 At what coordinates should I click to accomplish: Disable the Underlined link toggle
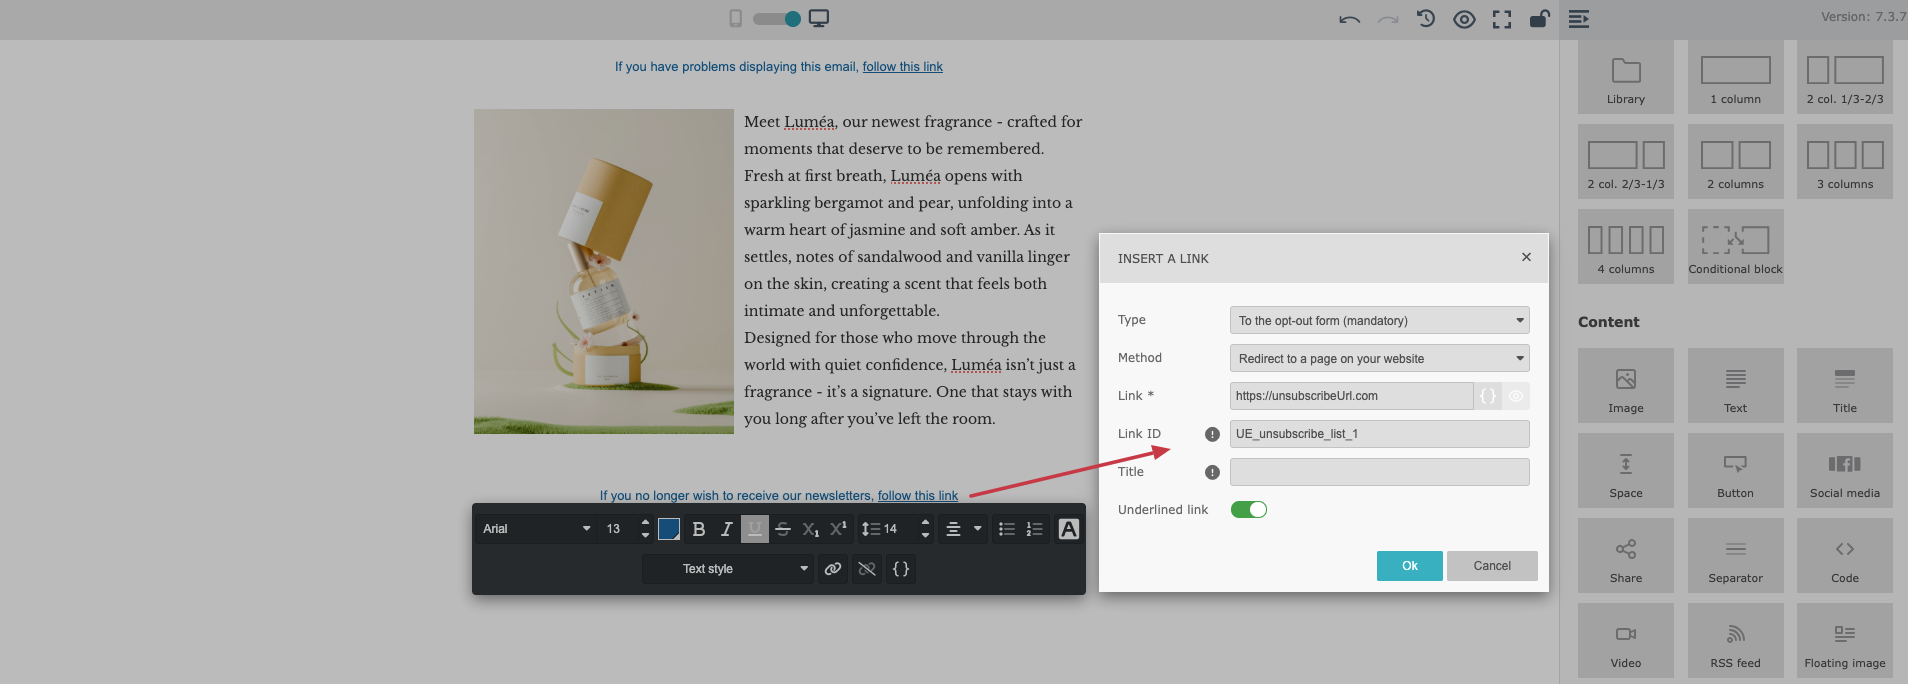pos(1249,510)
